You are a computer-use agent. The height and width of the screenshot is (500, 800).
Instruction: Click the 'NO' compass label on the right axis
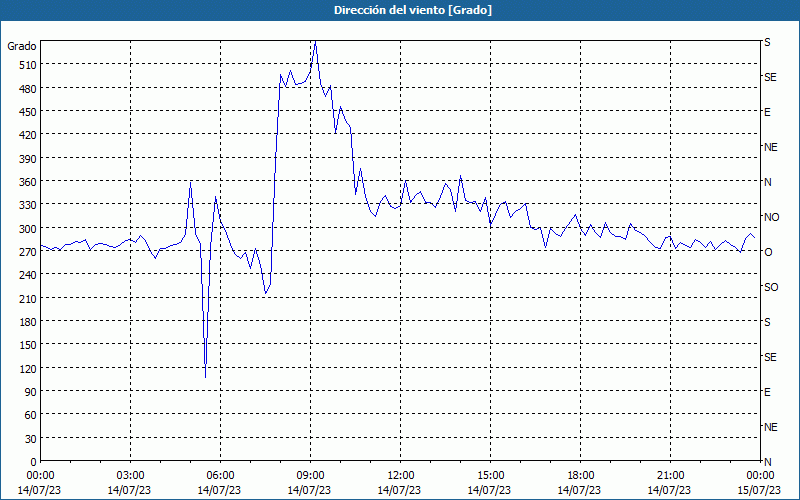[x=772, y=217]
